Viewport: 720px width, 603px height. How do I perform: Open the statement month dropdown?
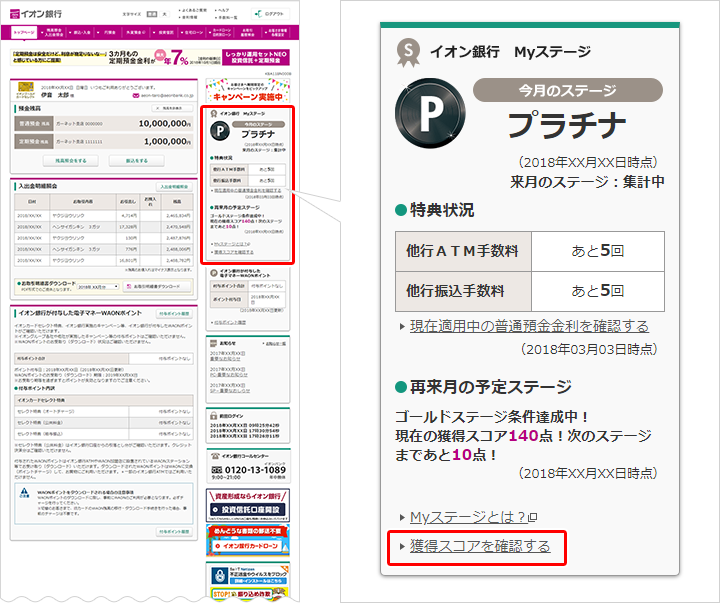(x=98, y=287)
